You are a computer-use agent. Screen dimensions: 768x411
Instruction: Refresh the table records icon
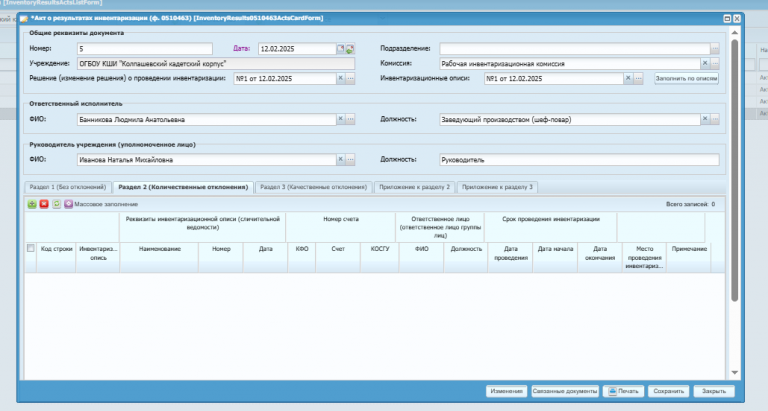click(x=56, y=204)
